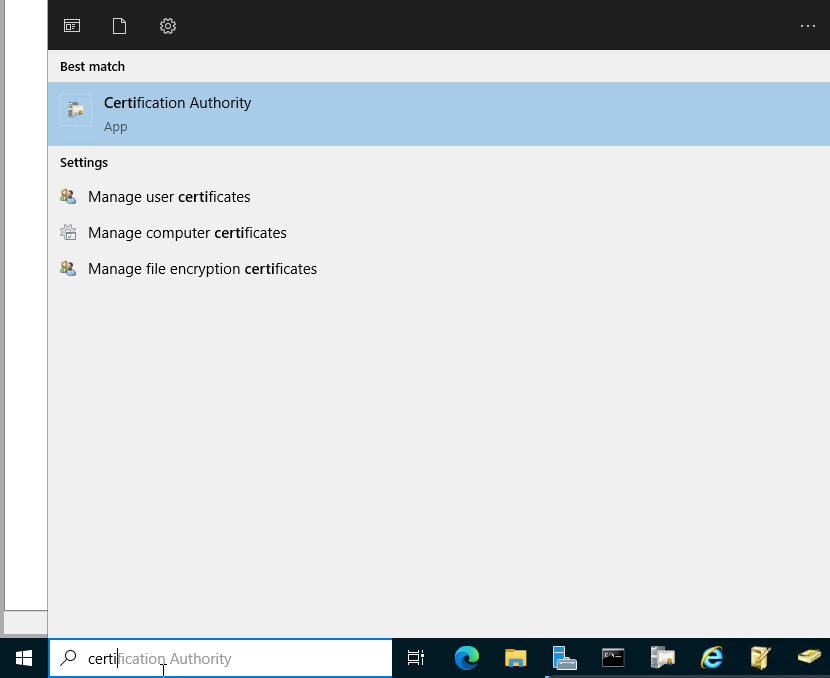This screenshot has height=678, width=830.
Task: Filter search results by Settings gear
Action: (x=168, y=26)
